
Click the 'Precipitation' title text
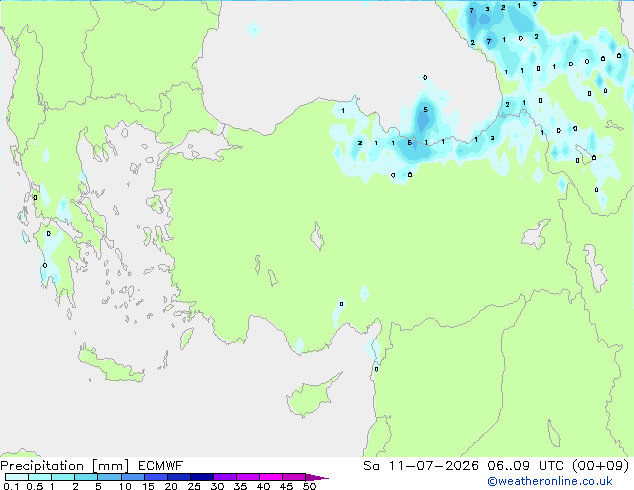[42, 466]
